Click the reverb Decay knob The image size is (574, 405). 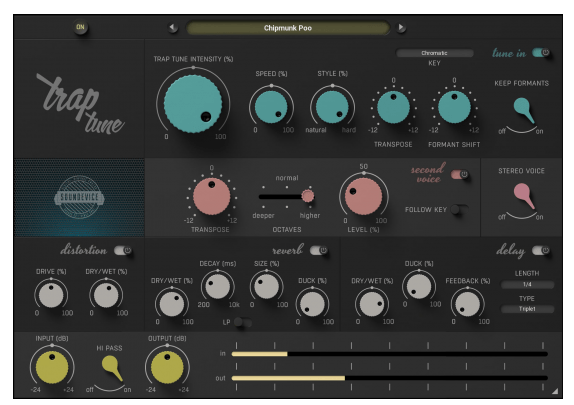tap(218, 287)
